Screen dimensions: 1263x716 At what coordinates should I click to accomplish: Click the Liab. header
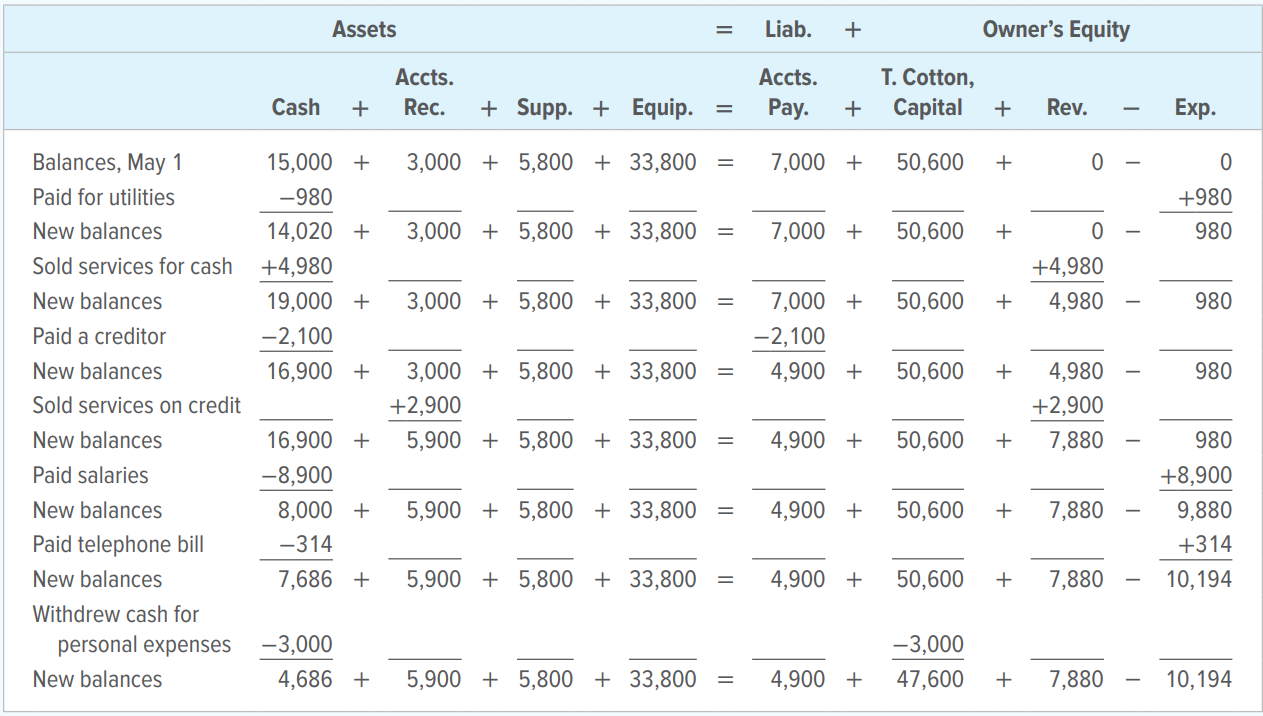point(788,30)
